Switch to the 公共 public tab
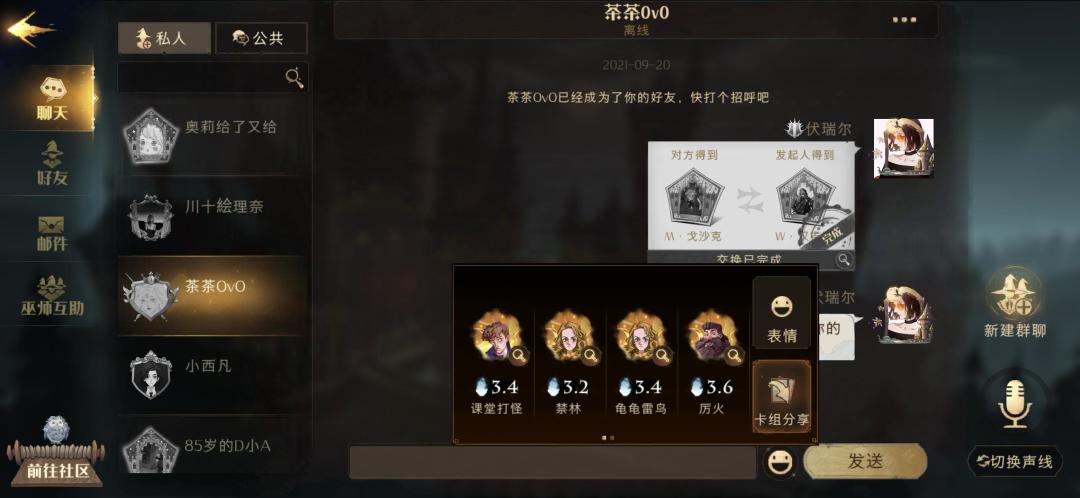Viewport: 1080px width, 498px height. (x=262, y=37)
